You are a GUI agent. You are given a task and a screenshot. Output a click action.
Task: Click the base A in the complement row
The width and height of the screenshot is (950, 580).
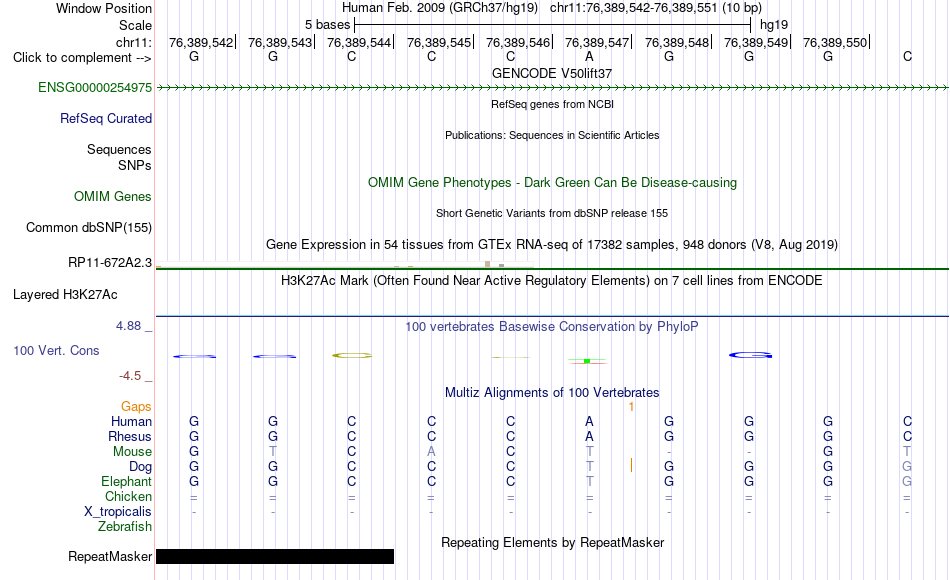[589, 56]
